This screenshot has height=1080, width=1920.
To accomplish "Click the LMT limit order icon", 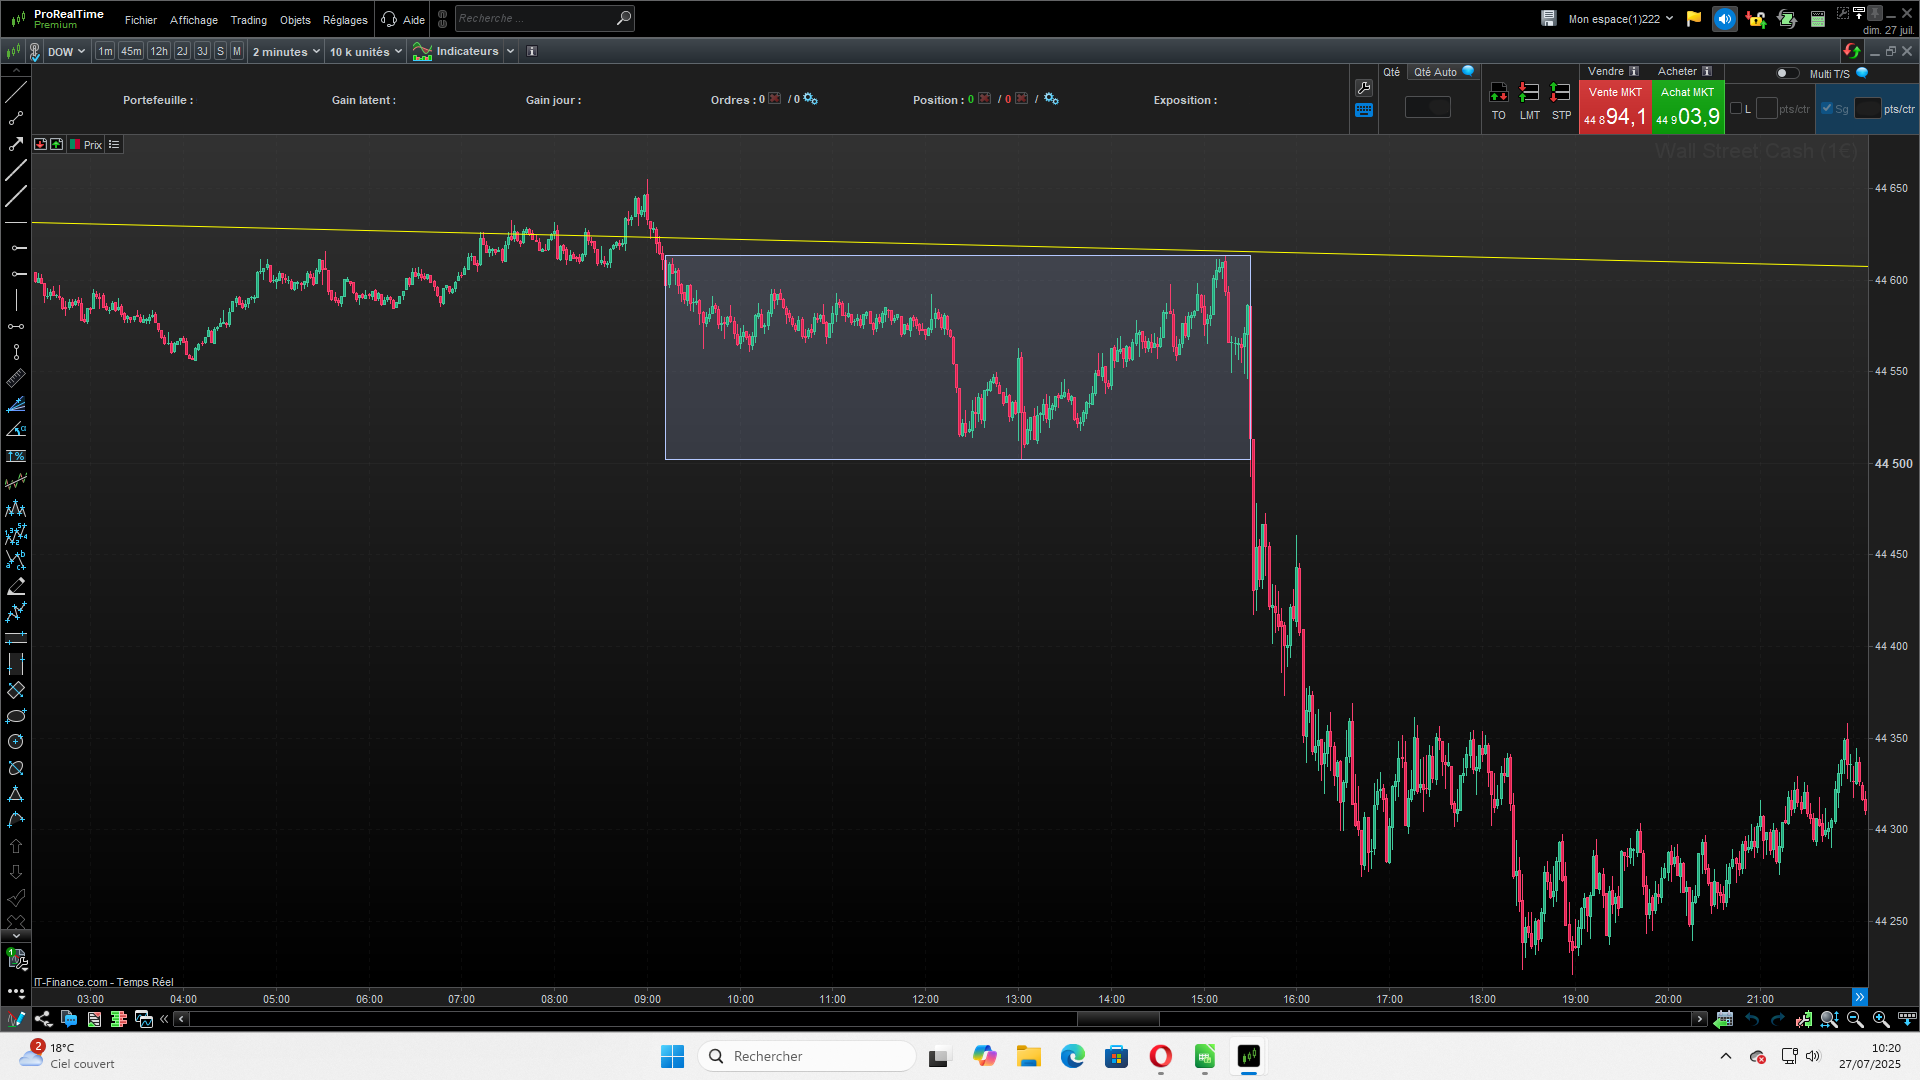I will (x=1529, y=93).
